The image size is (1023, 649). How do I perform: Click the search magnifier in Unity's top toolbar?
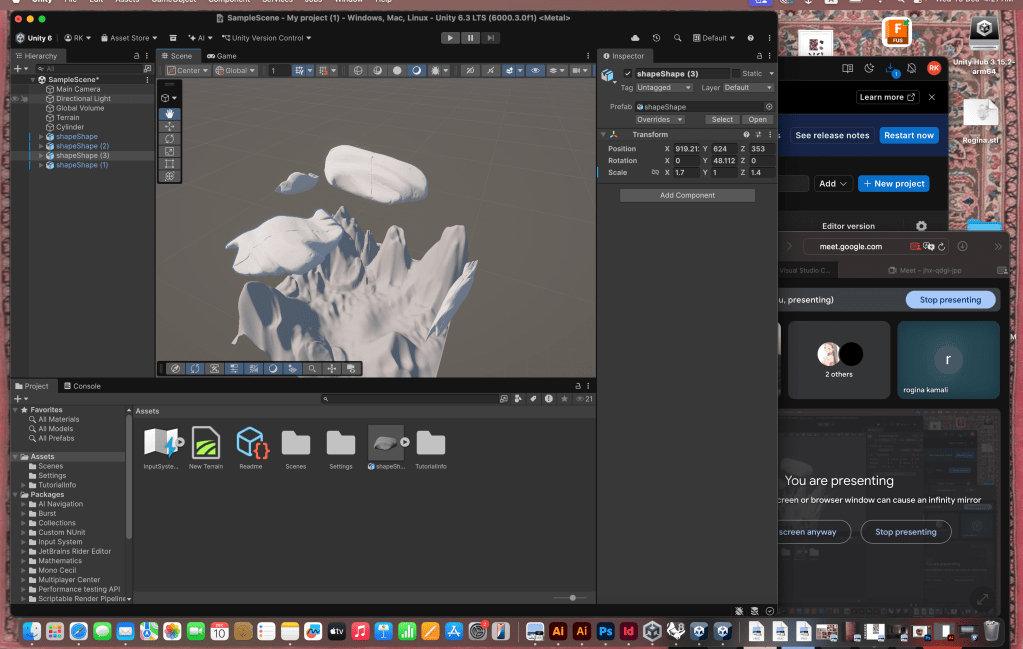(677, 38)
